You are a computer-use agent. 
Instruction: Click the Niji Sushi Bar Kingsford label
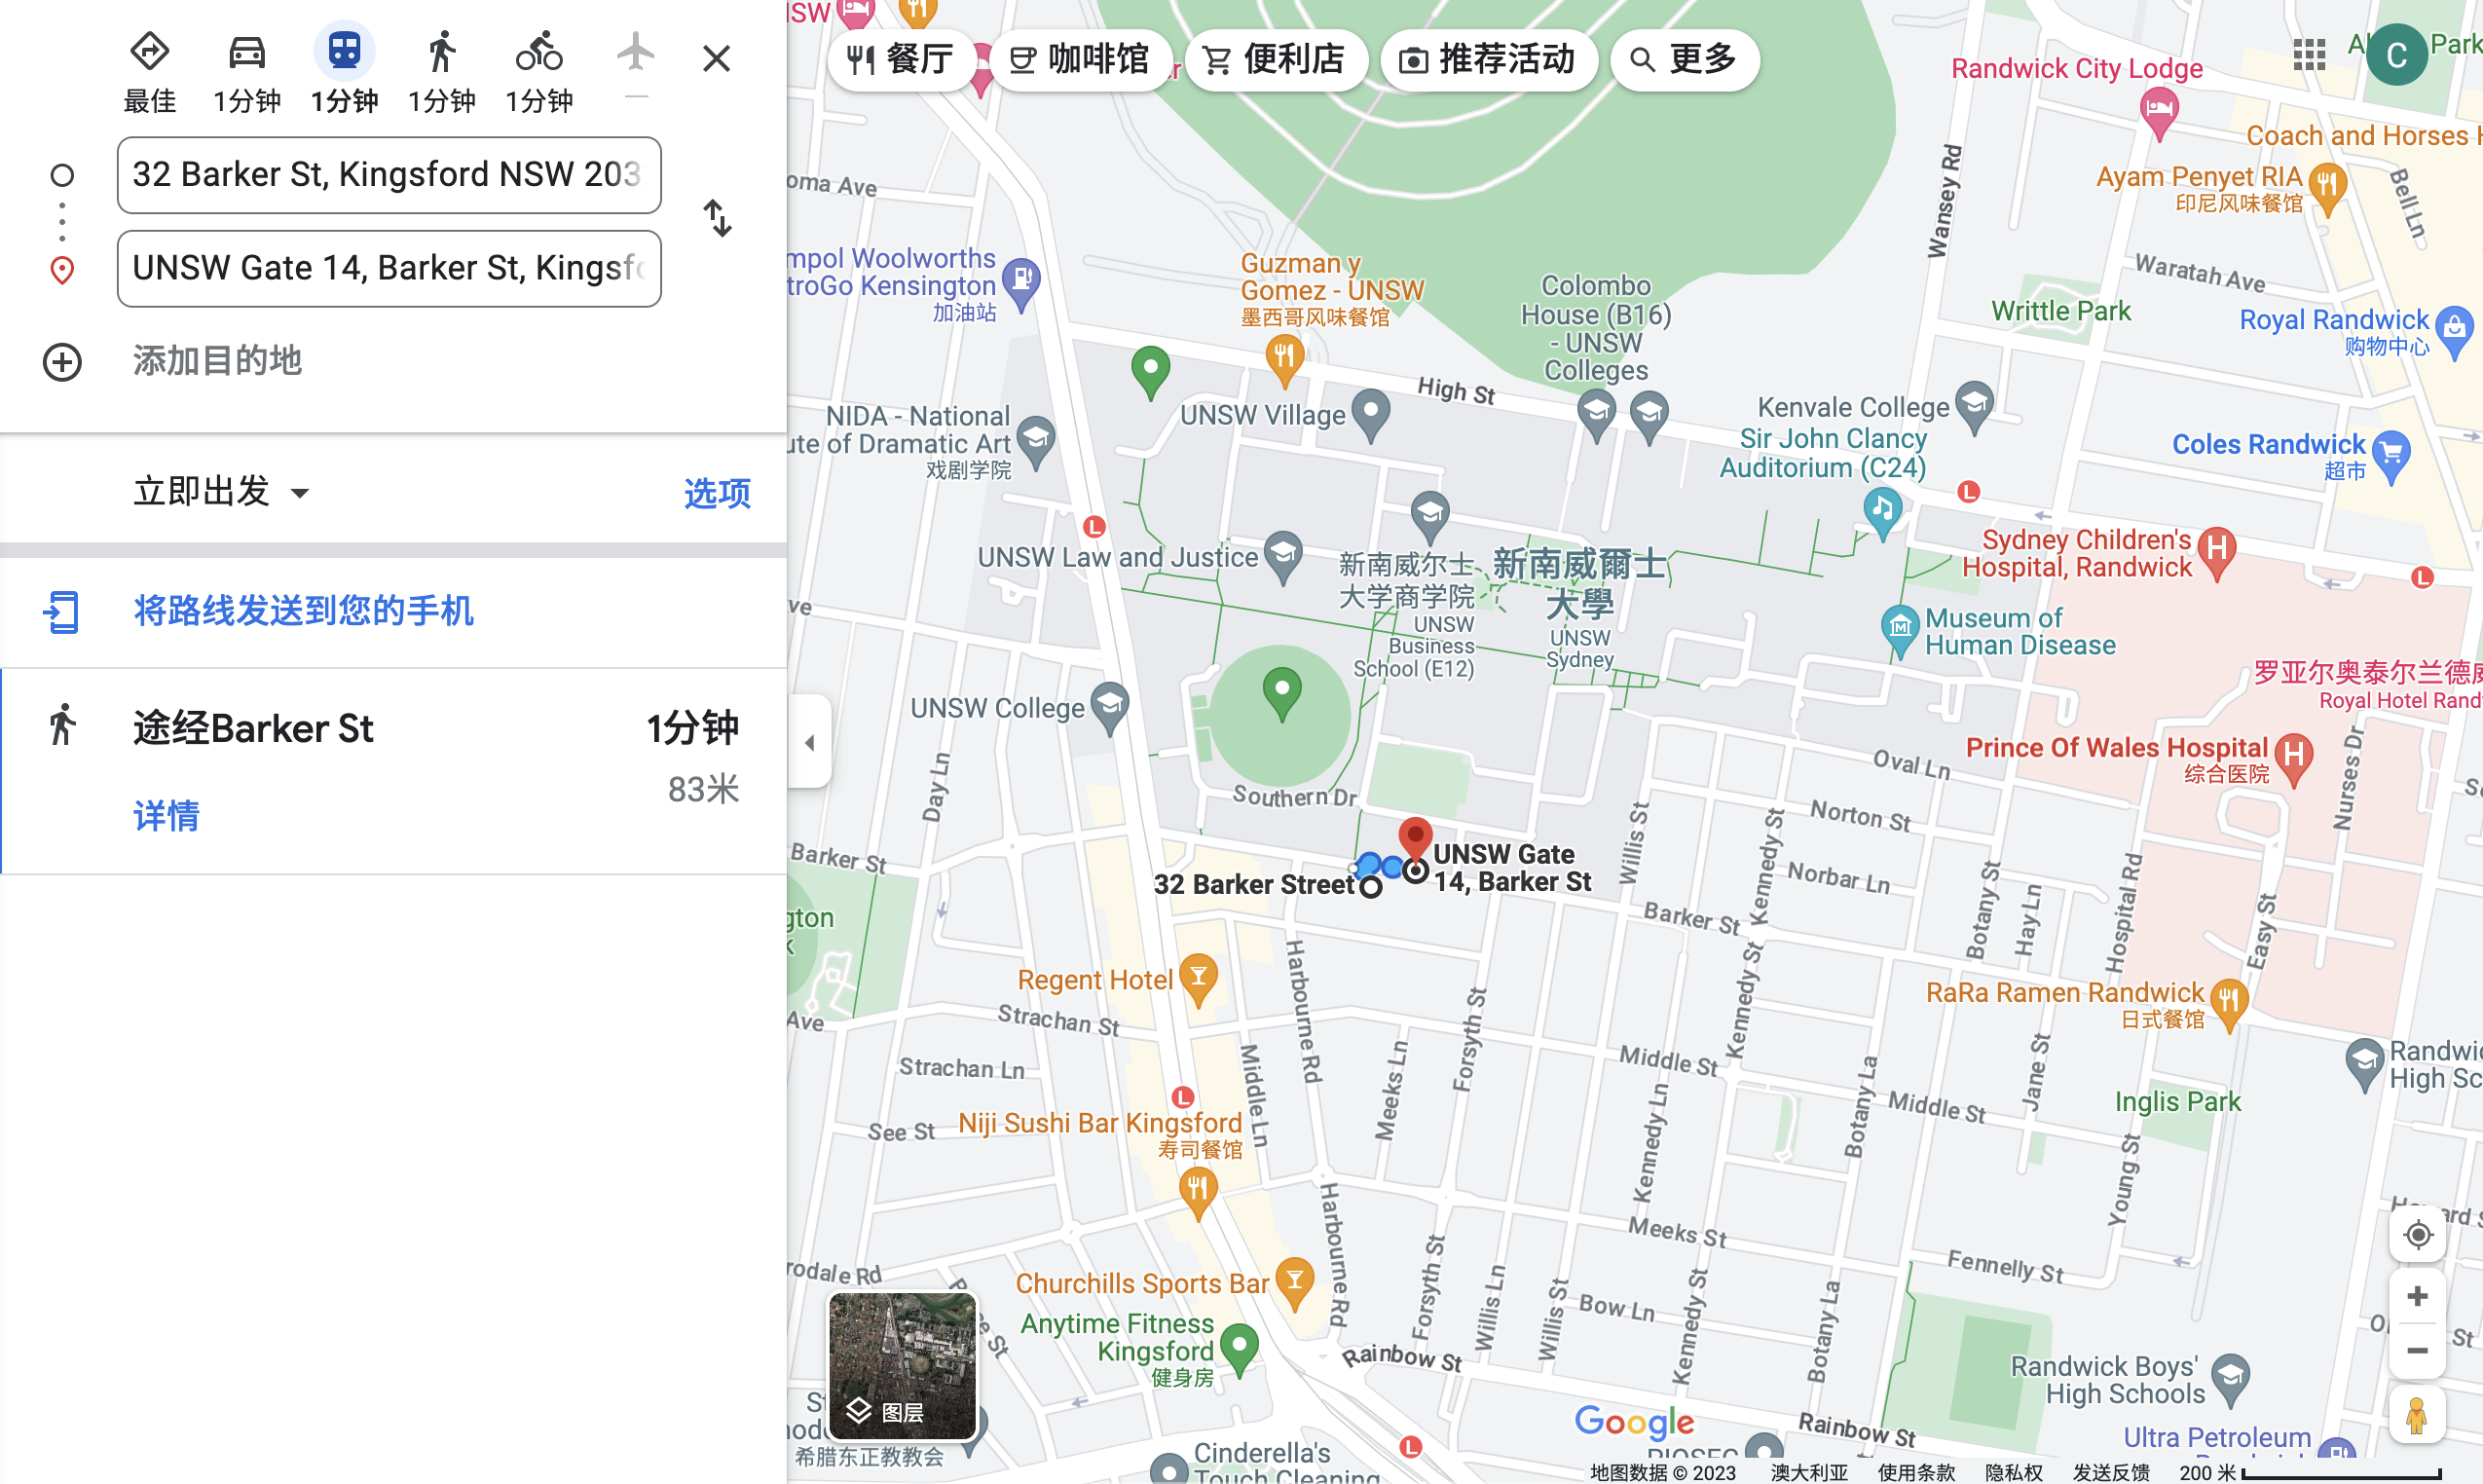(1099, 1123)
